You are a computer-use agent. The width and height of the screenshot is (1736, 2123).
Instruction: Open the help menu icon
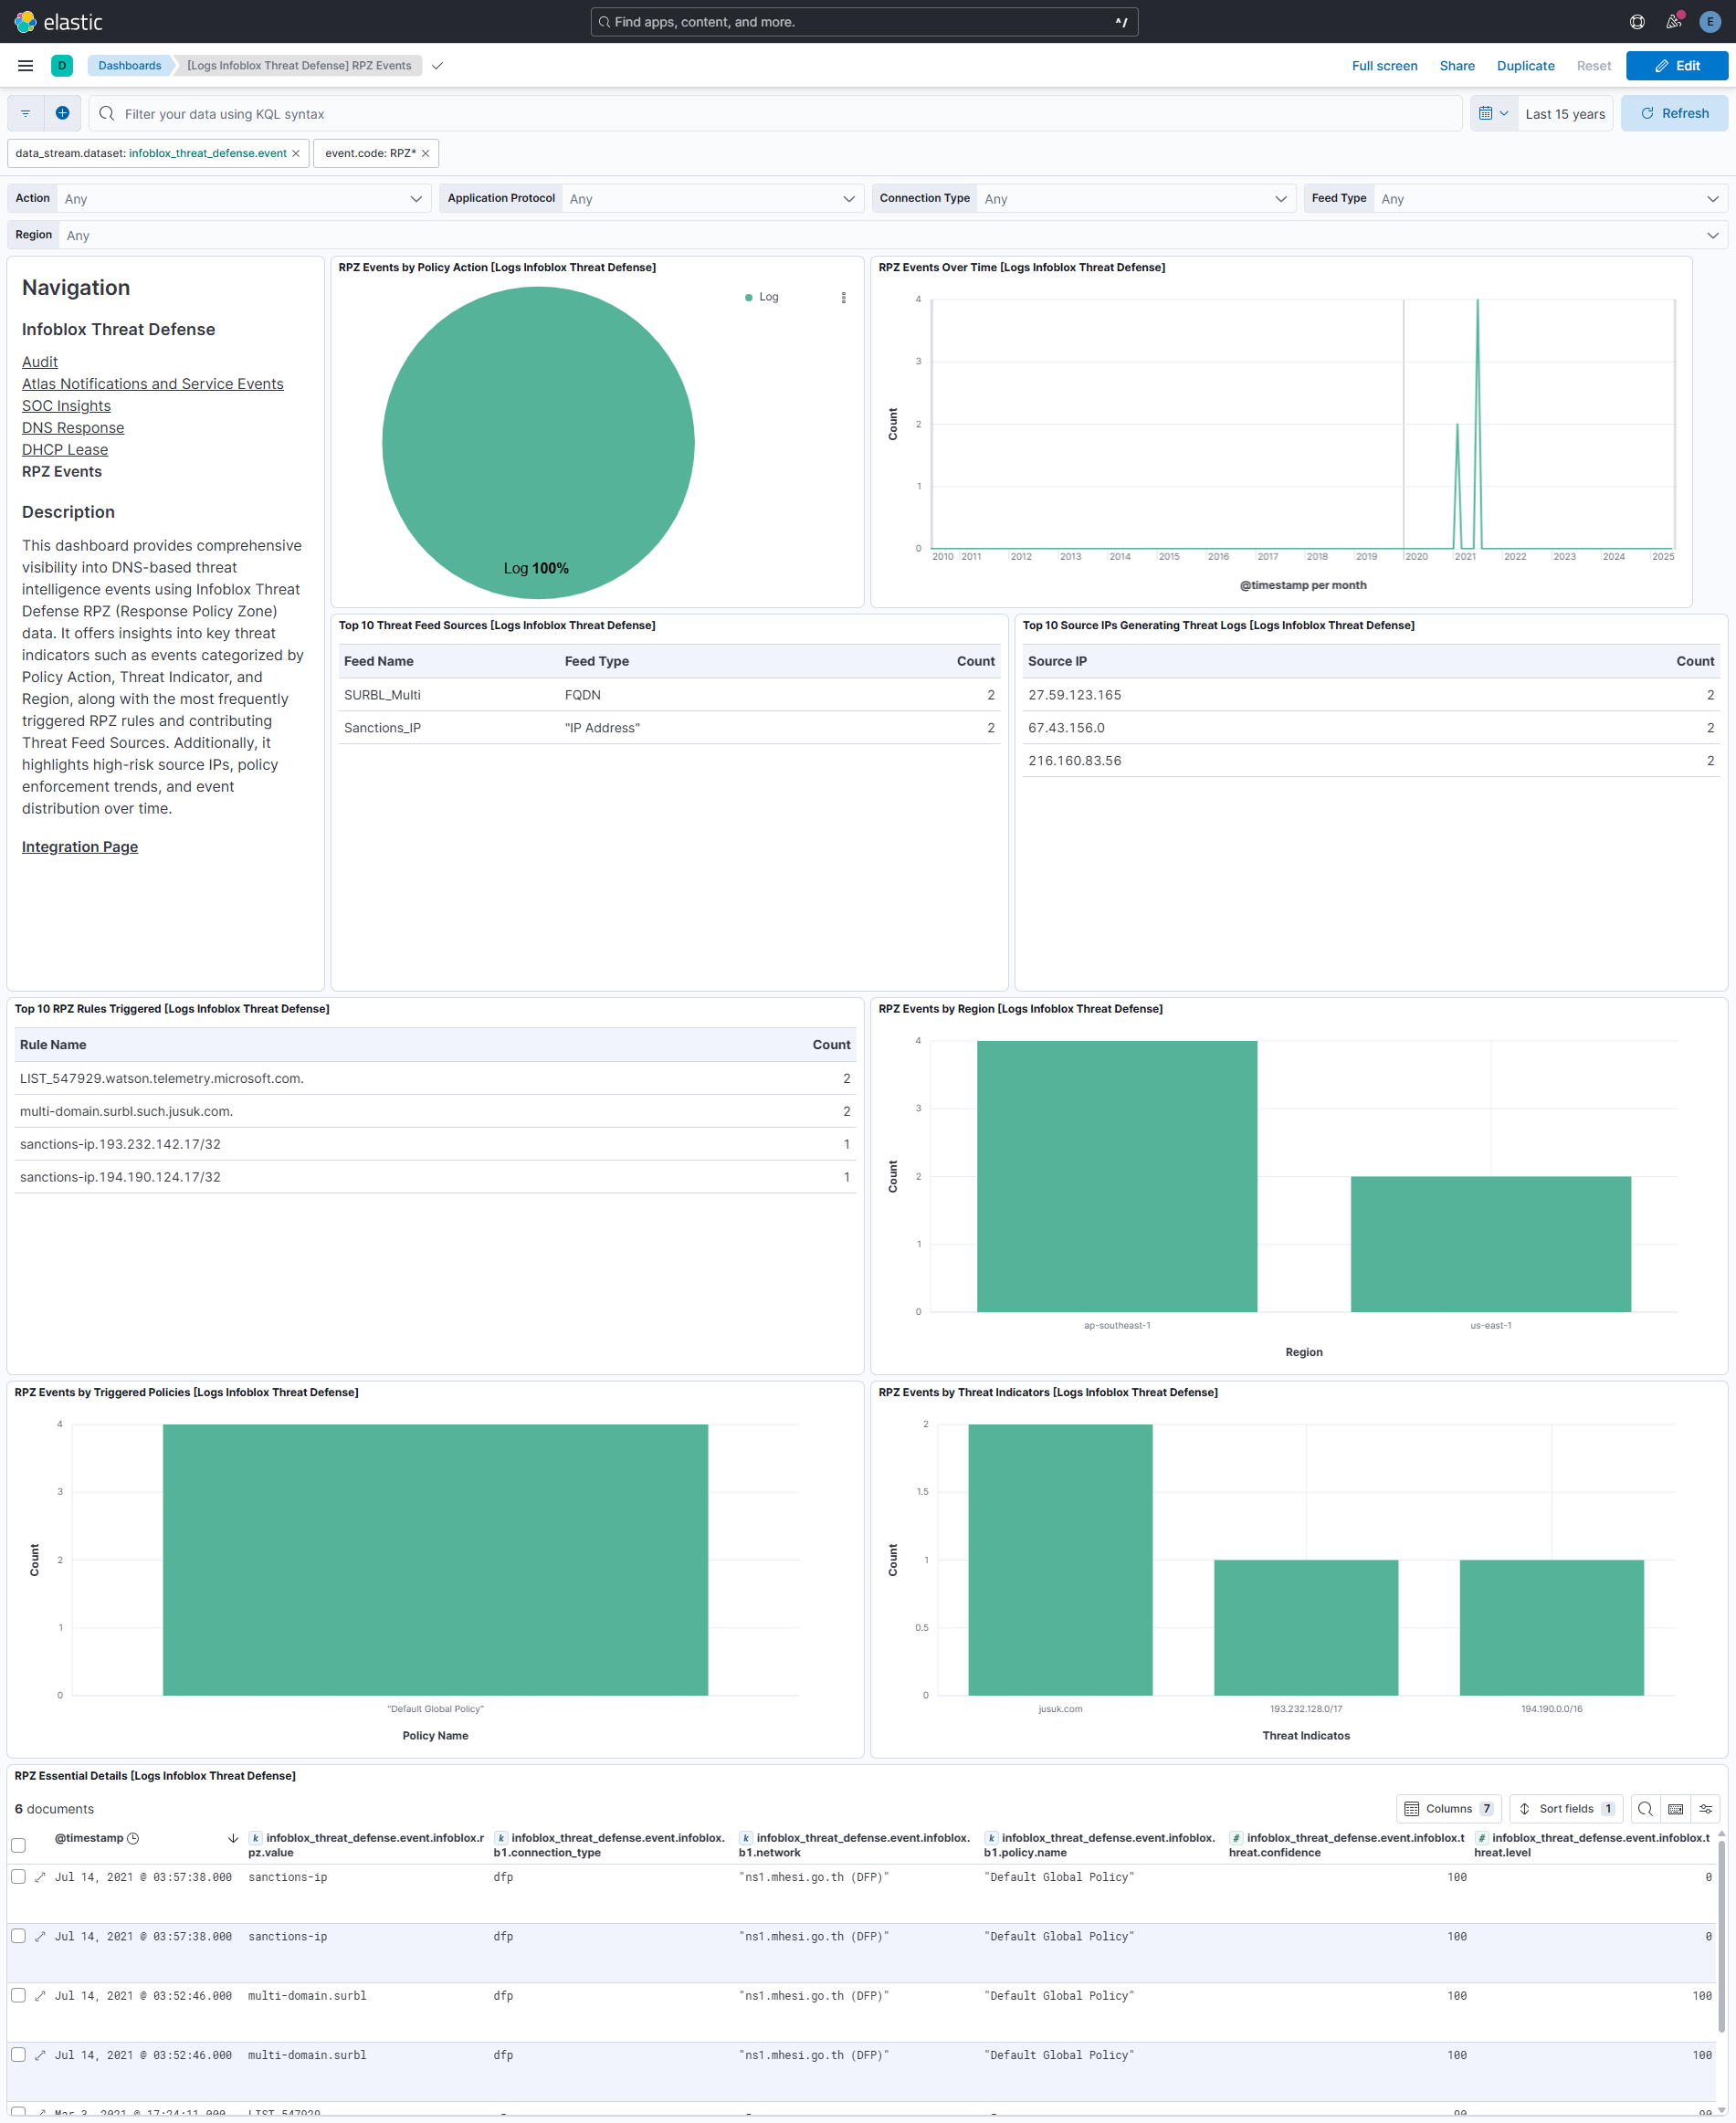point(1637,21)
